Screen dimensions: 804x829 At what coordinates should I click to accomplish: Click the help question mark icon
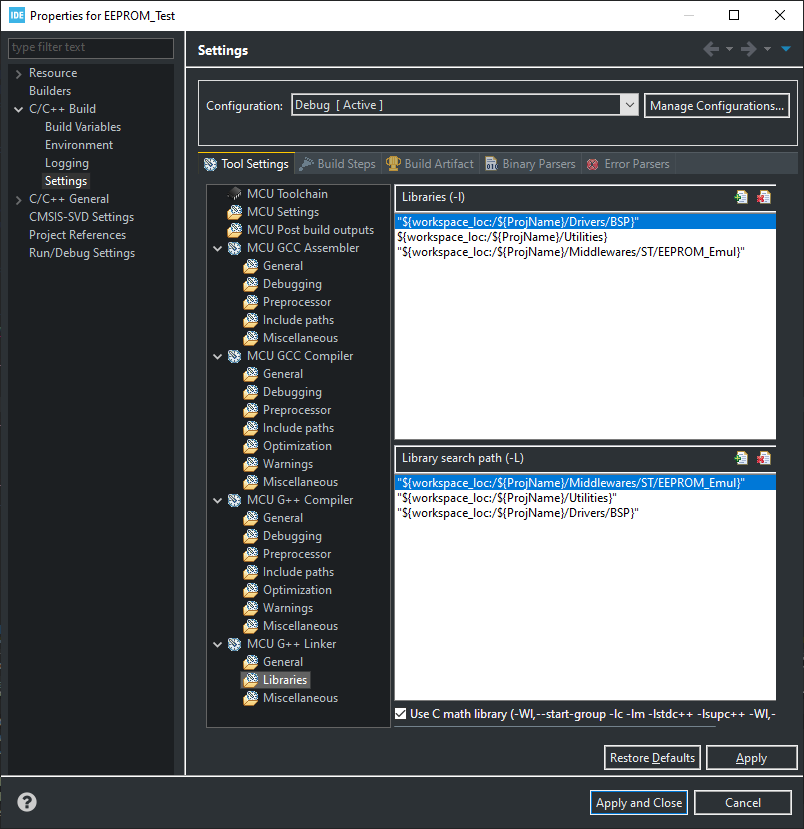click(27, 802)
